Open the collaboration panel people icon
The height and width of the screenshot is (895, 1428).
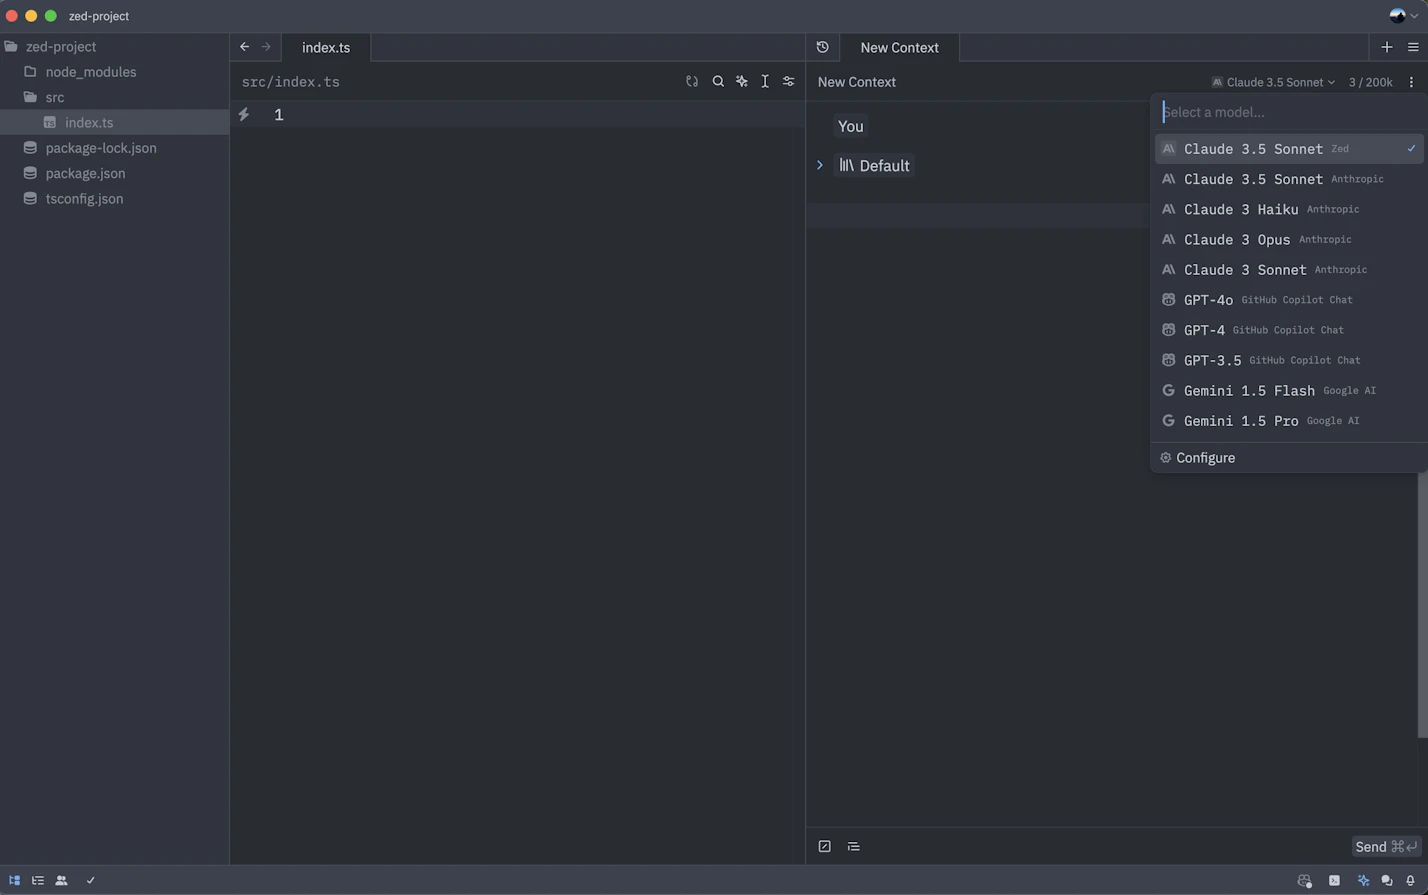click(62, 880)
